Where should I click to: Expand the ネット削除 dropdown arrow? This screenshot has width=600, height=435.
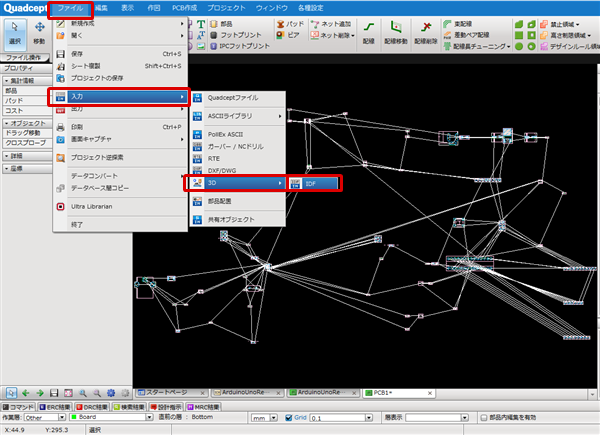[x=353, y=36]
